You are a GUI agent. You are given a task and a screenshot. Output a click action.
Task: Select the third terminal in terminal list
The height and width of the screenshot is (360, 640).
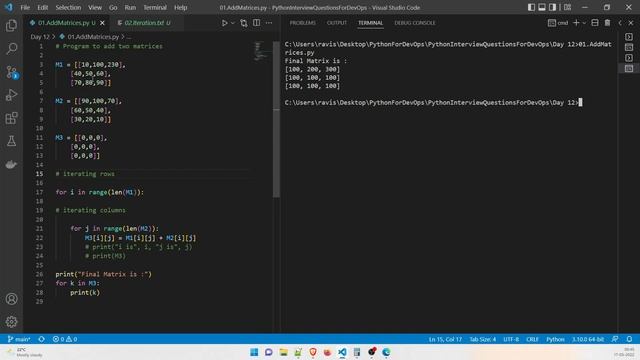click(x=629, y=58)
